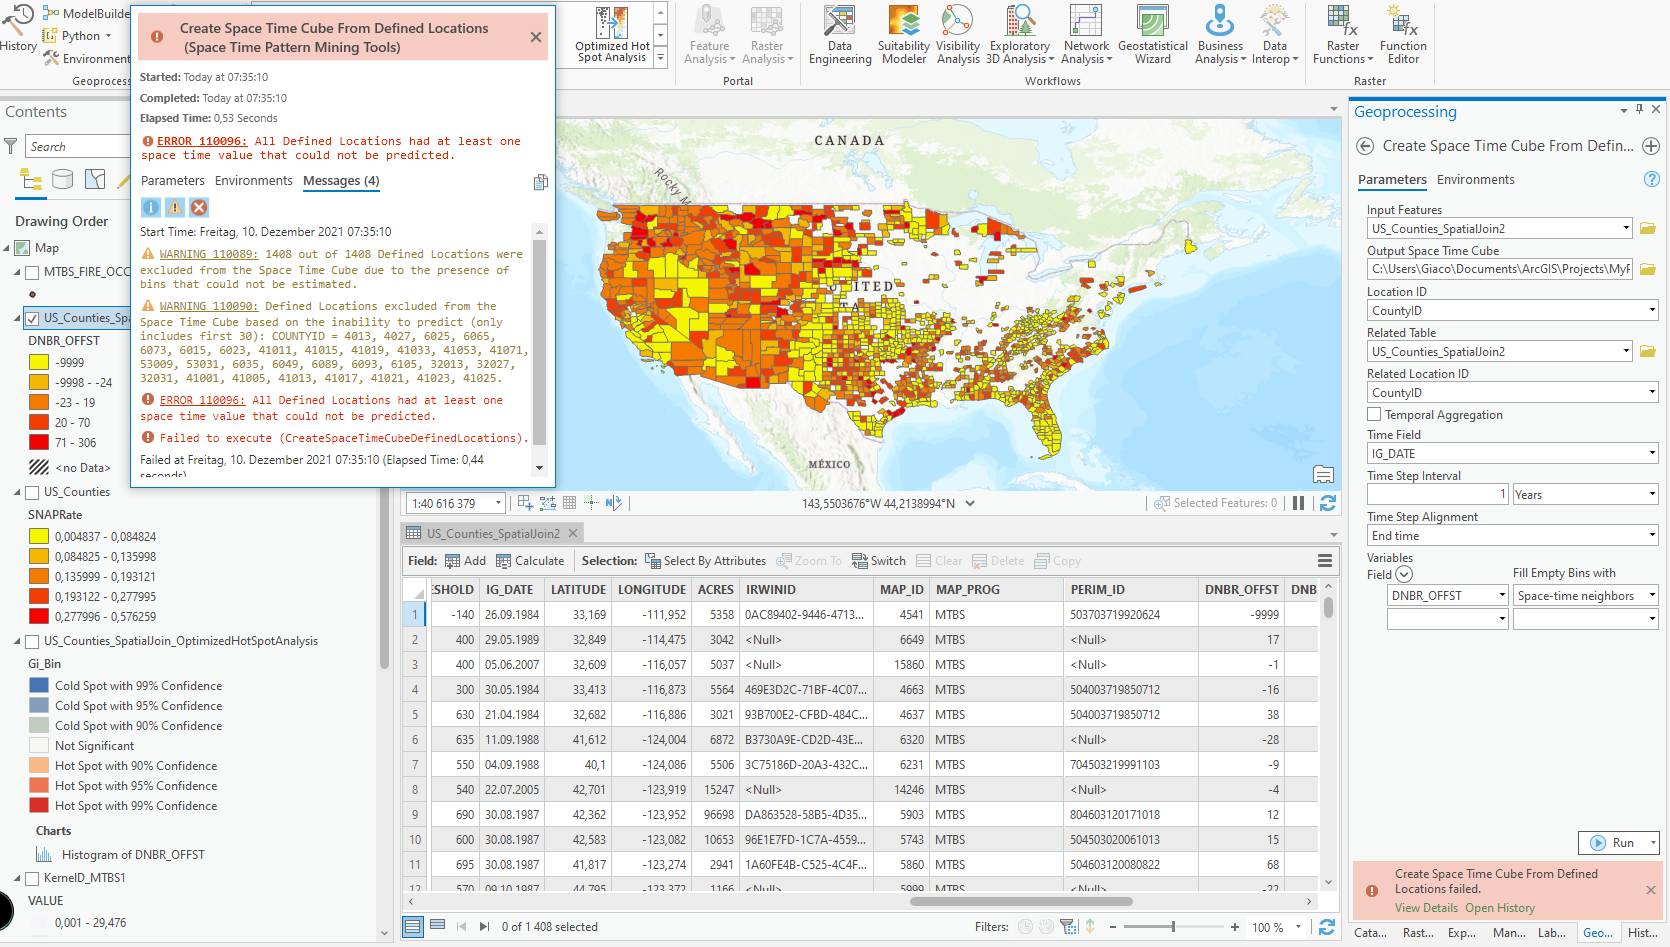This screenshot has width=1670, height=947.
Task: Switch to the Messages (4) tab
Action: (x=341, y=181)
